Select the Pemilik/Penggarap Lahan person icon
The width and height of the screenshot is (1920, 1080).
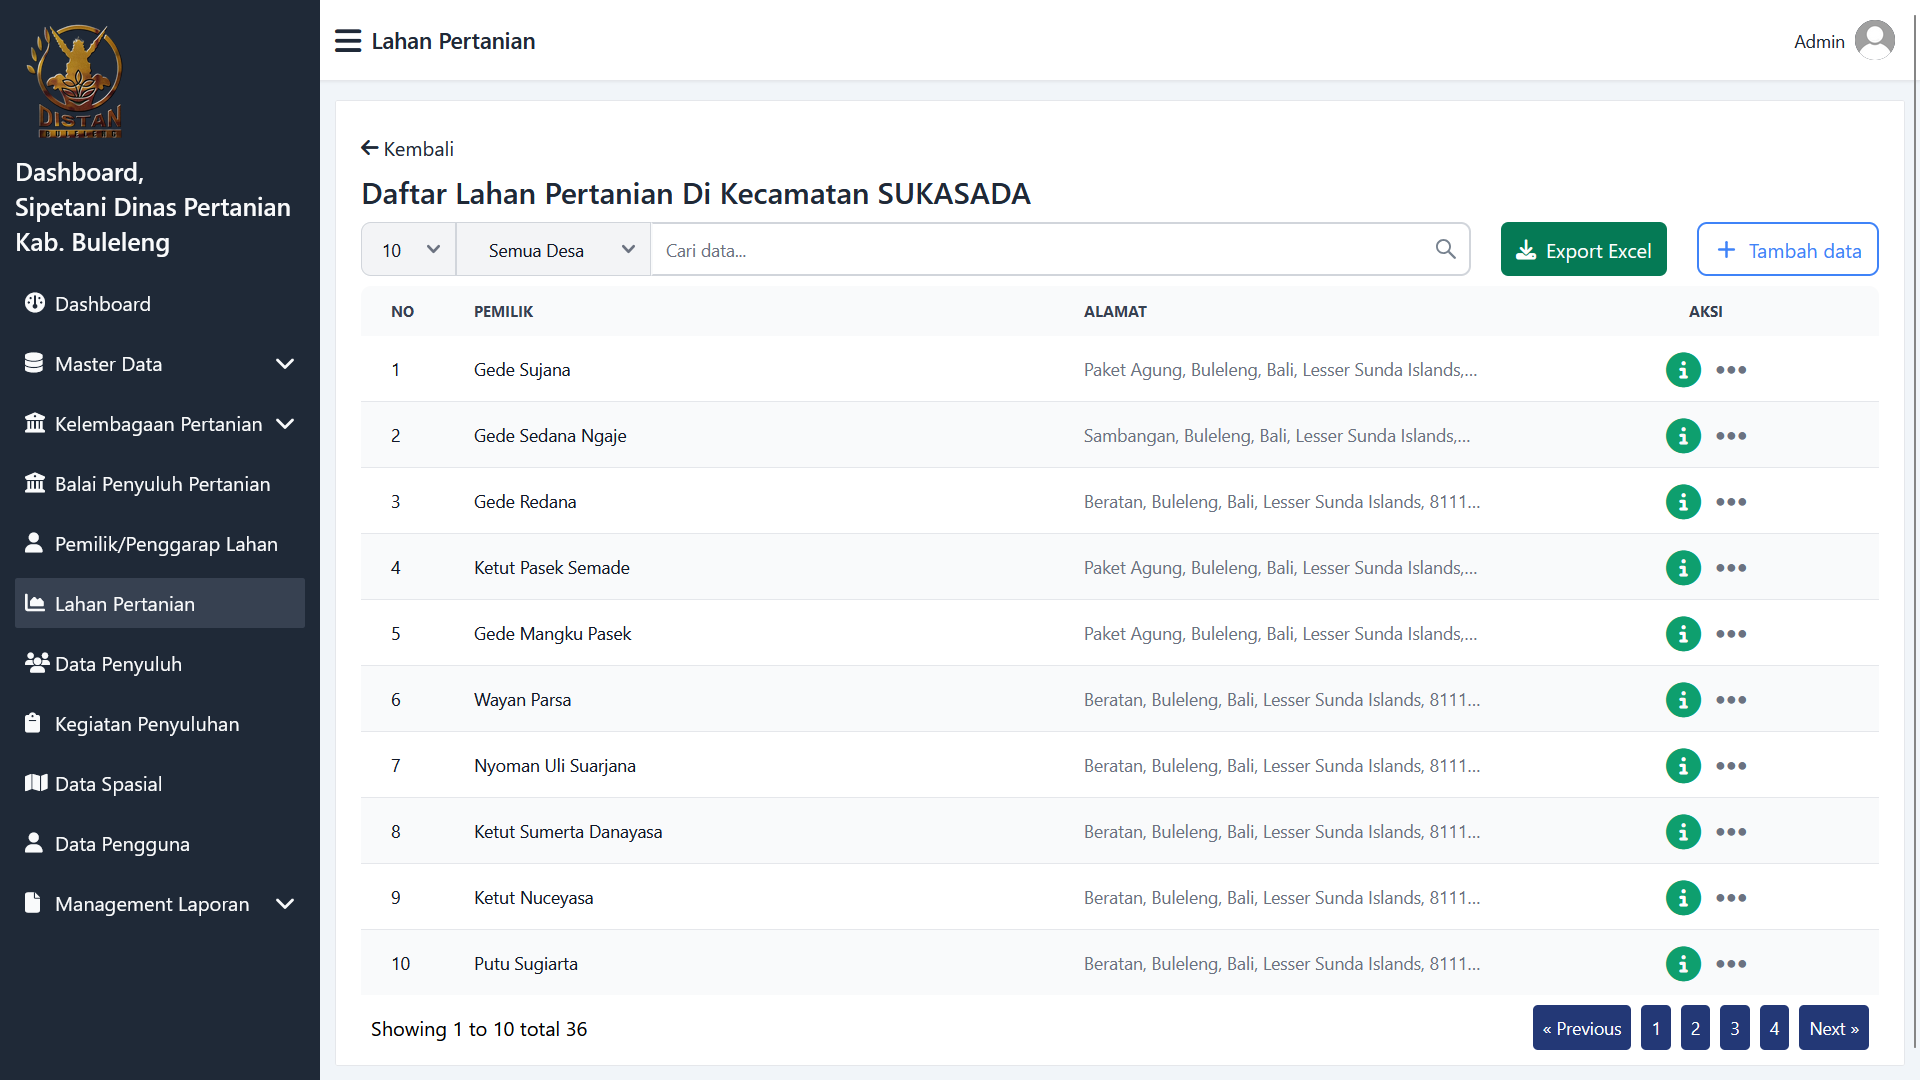point(36,543)
